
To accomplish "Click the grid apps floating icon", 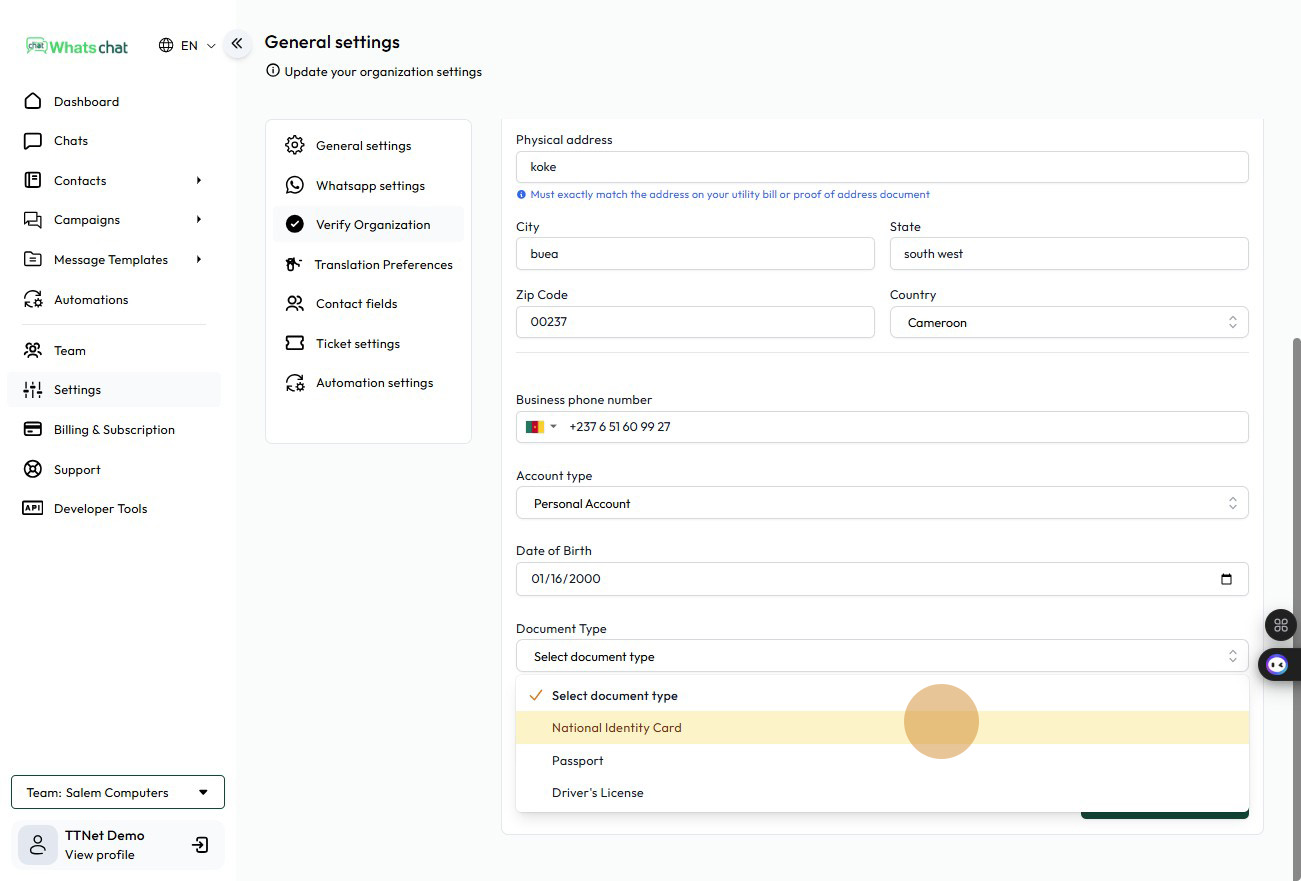I will (x=1280, y=625).
